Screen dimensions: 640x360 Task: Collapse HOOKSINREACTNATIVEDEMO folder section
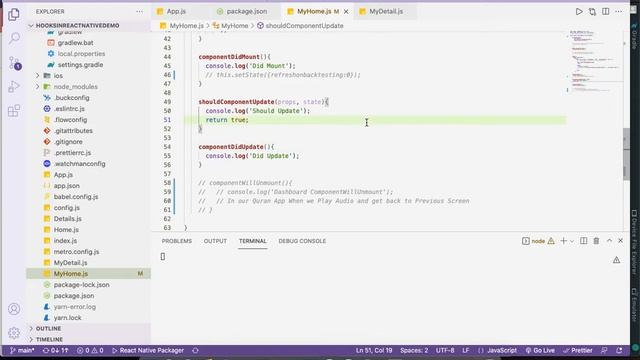tap(78, 25)
